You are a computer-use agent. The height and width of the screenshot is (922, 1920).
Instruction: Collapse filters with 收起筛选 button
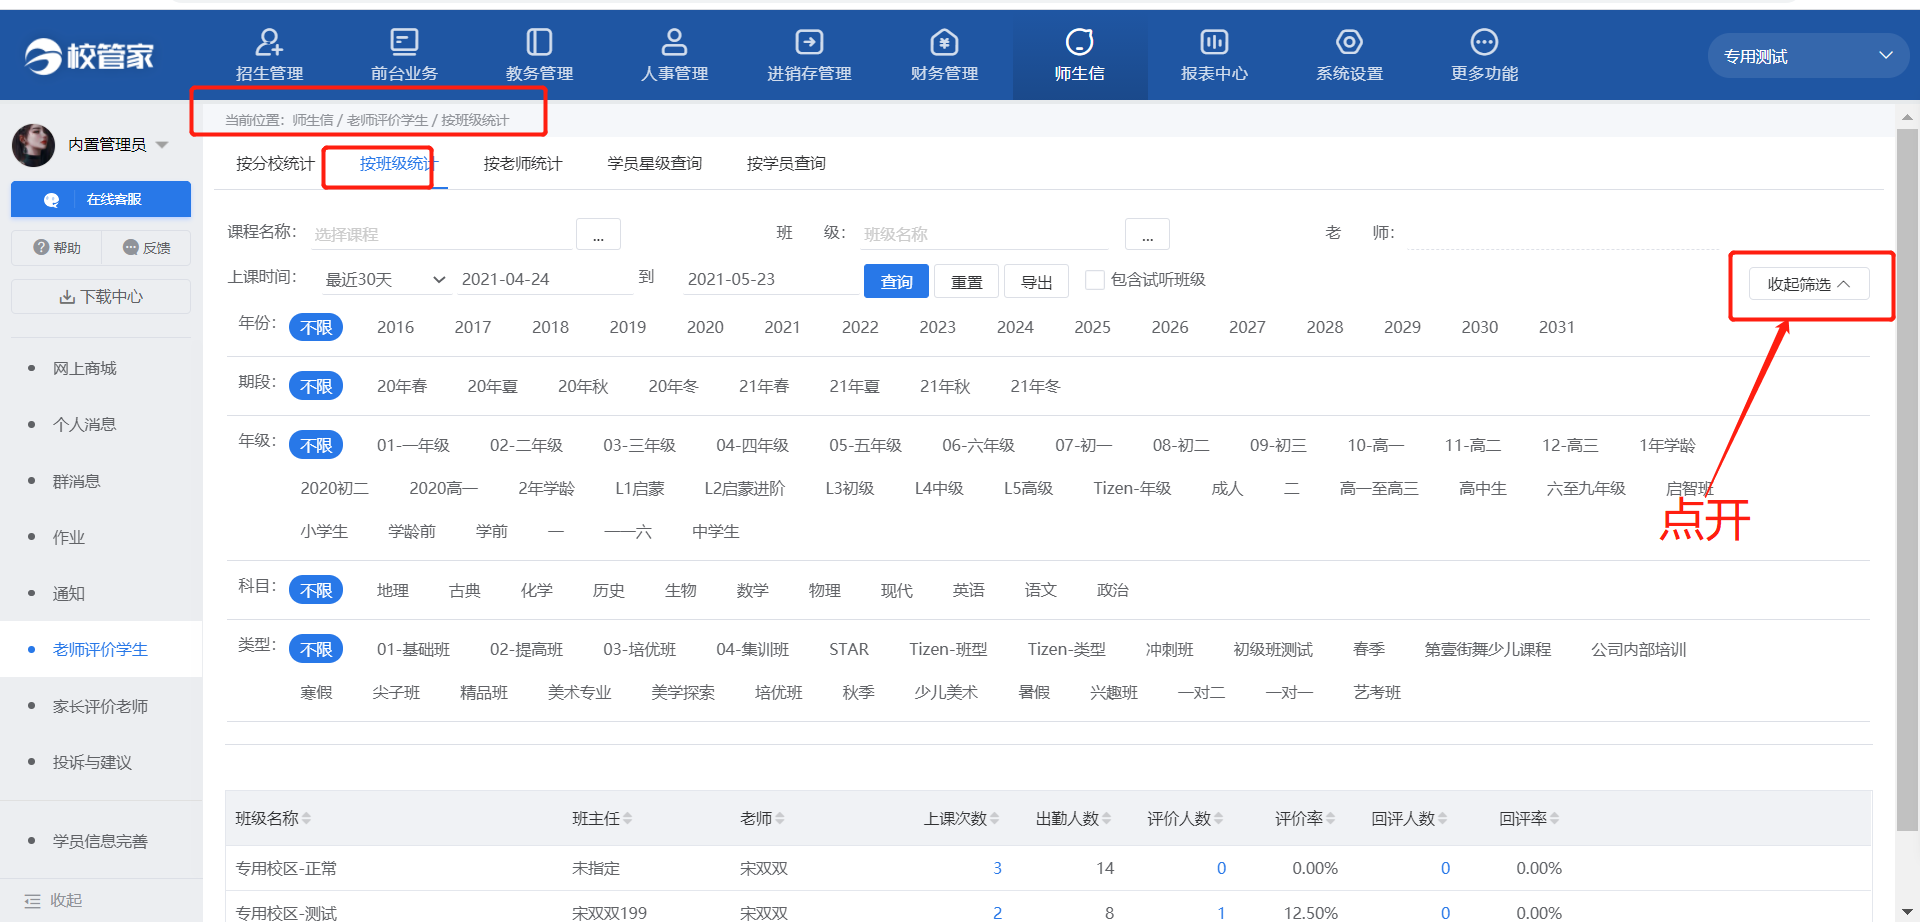pos(1809,284)
